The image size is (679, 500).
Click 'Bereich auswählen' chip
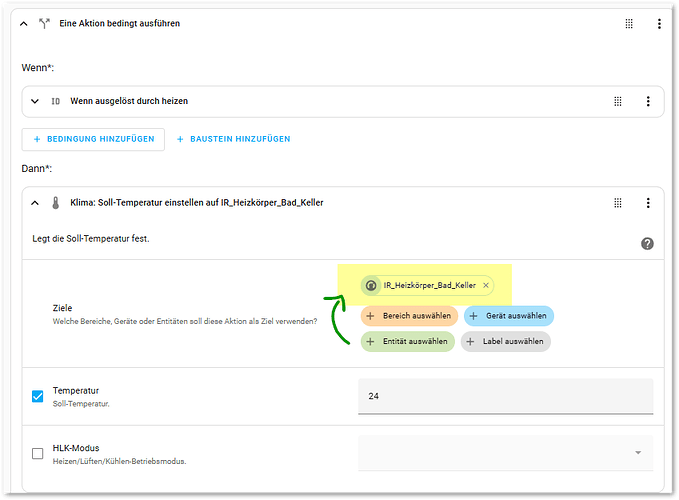coord(409,316)
